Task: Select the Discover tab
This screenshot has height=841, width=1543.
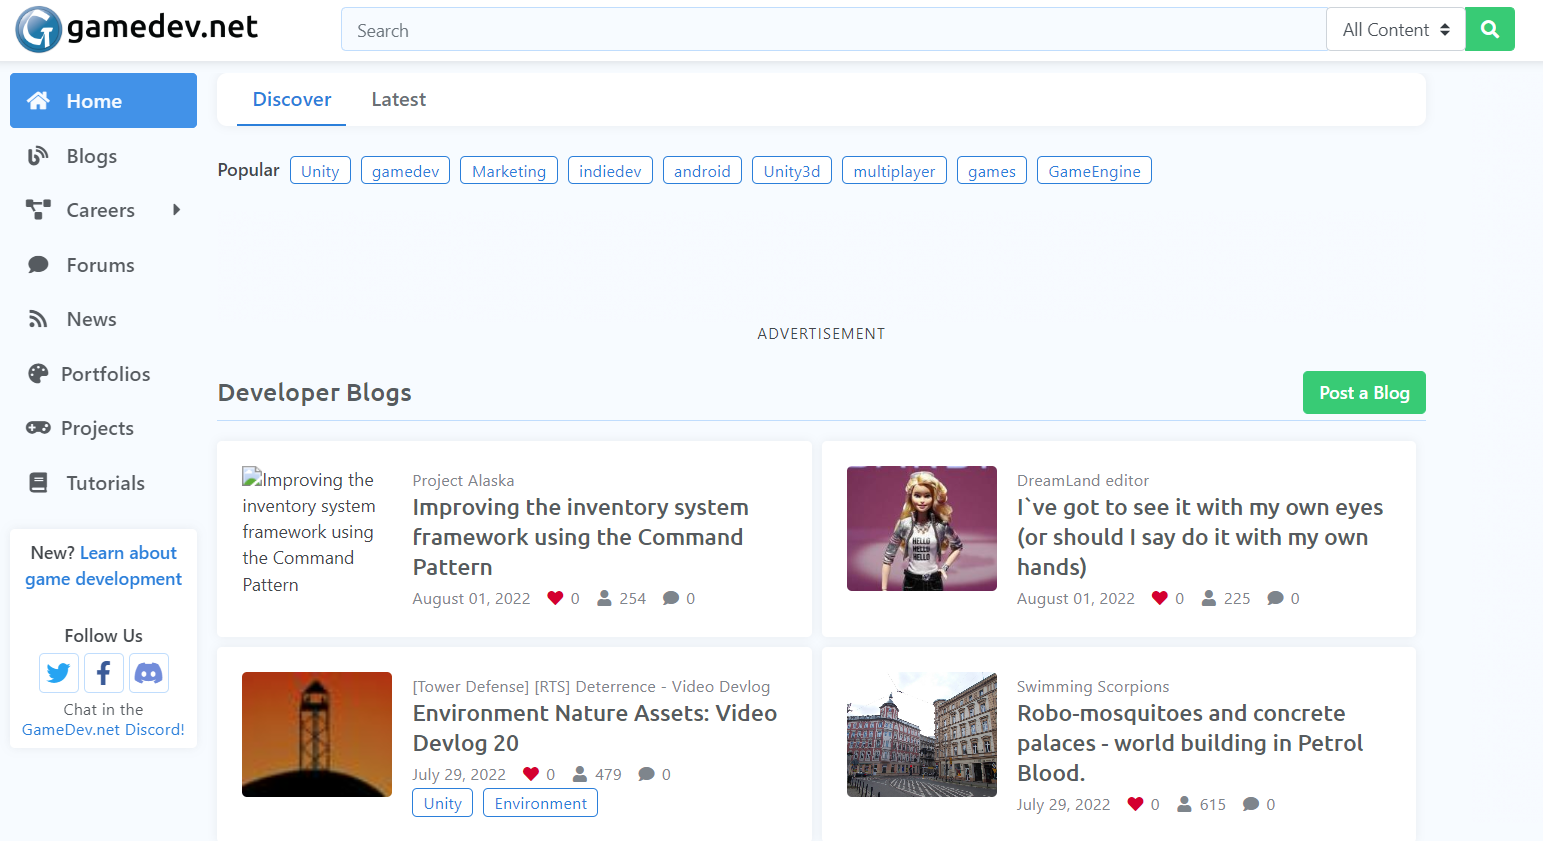Action: coord(291,99)
